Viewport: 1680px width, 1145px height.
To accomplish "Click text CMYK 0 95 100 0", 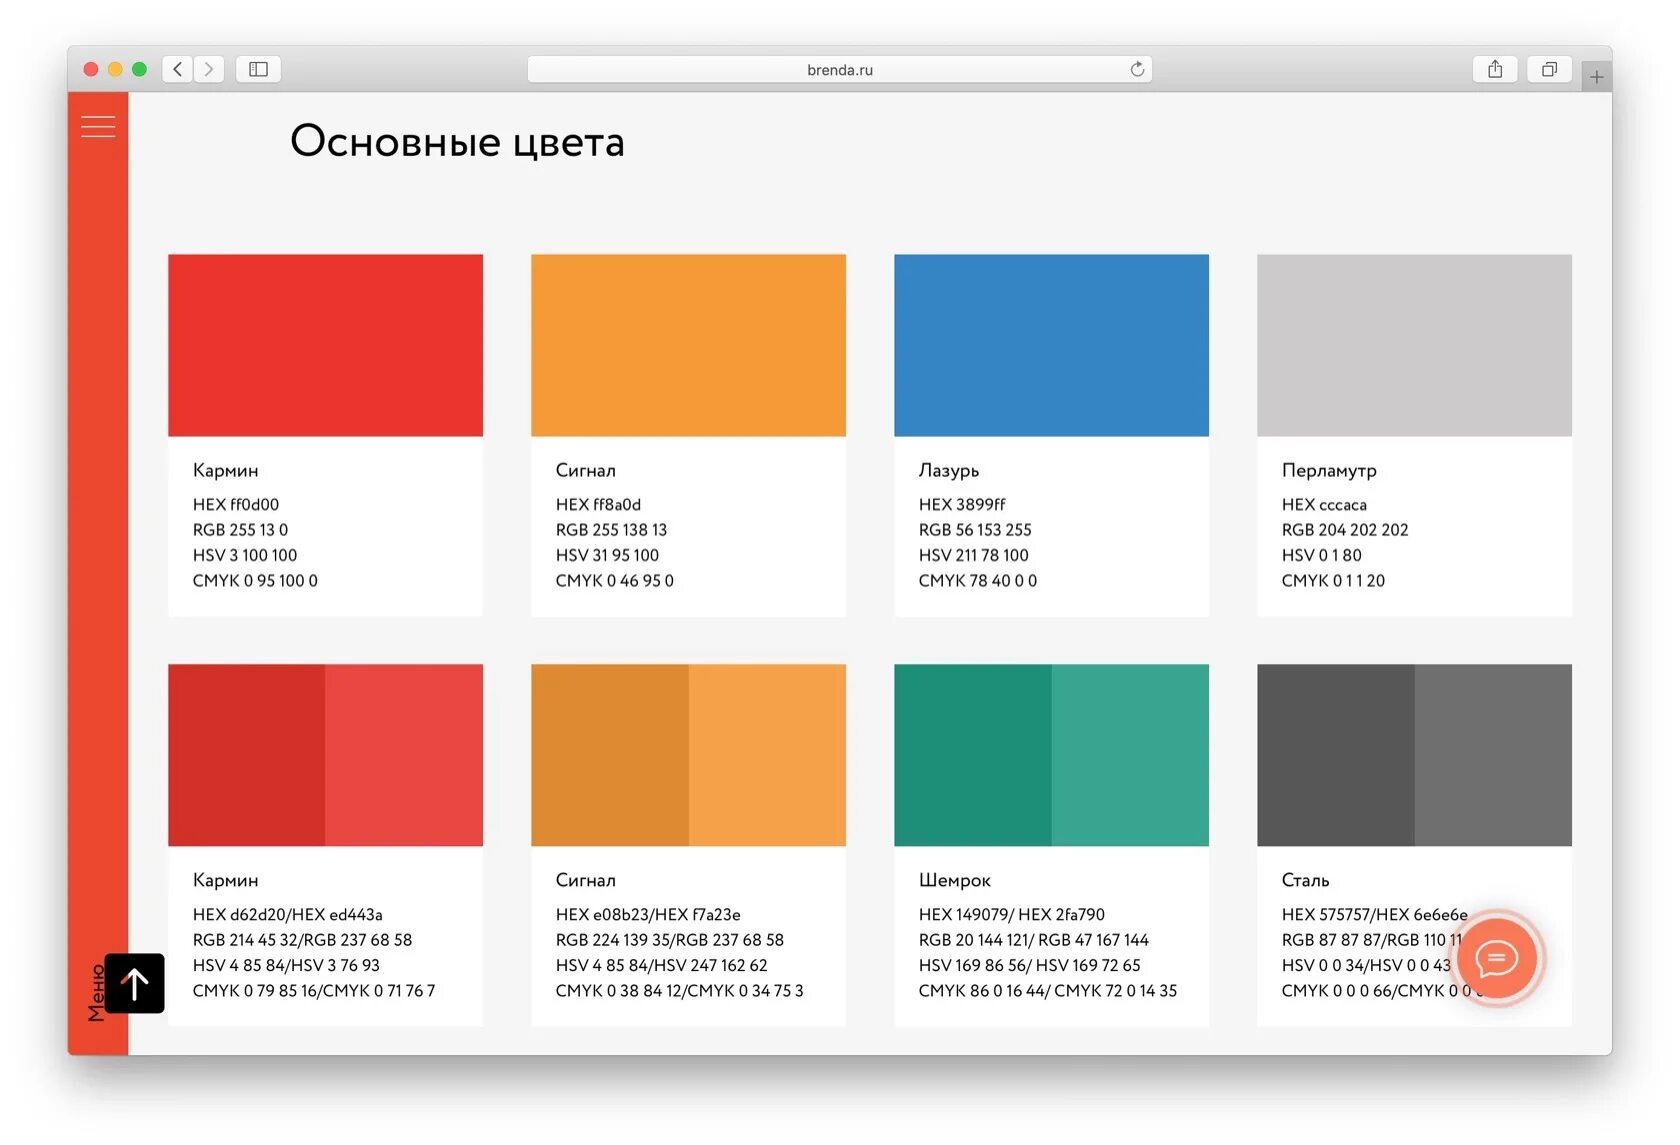I will click(x=255, y=581).
